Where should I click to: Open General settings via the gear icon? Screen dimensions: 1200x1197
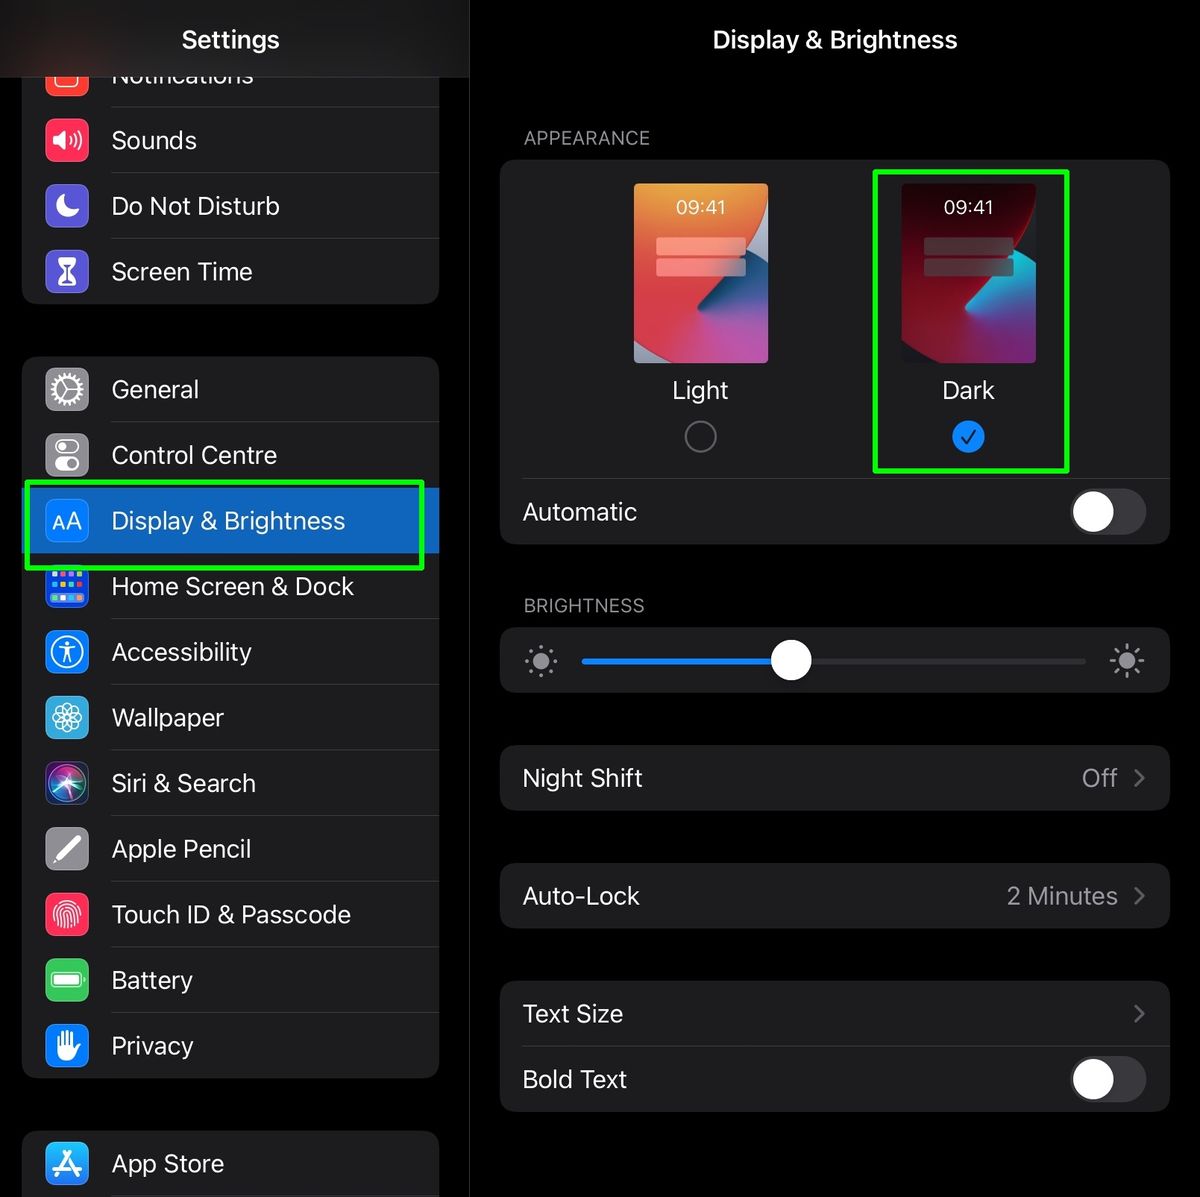66,389
